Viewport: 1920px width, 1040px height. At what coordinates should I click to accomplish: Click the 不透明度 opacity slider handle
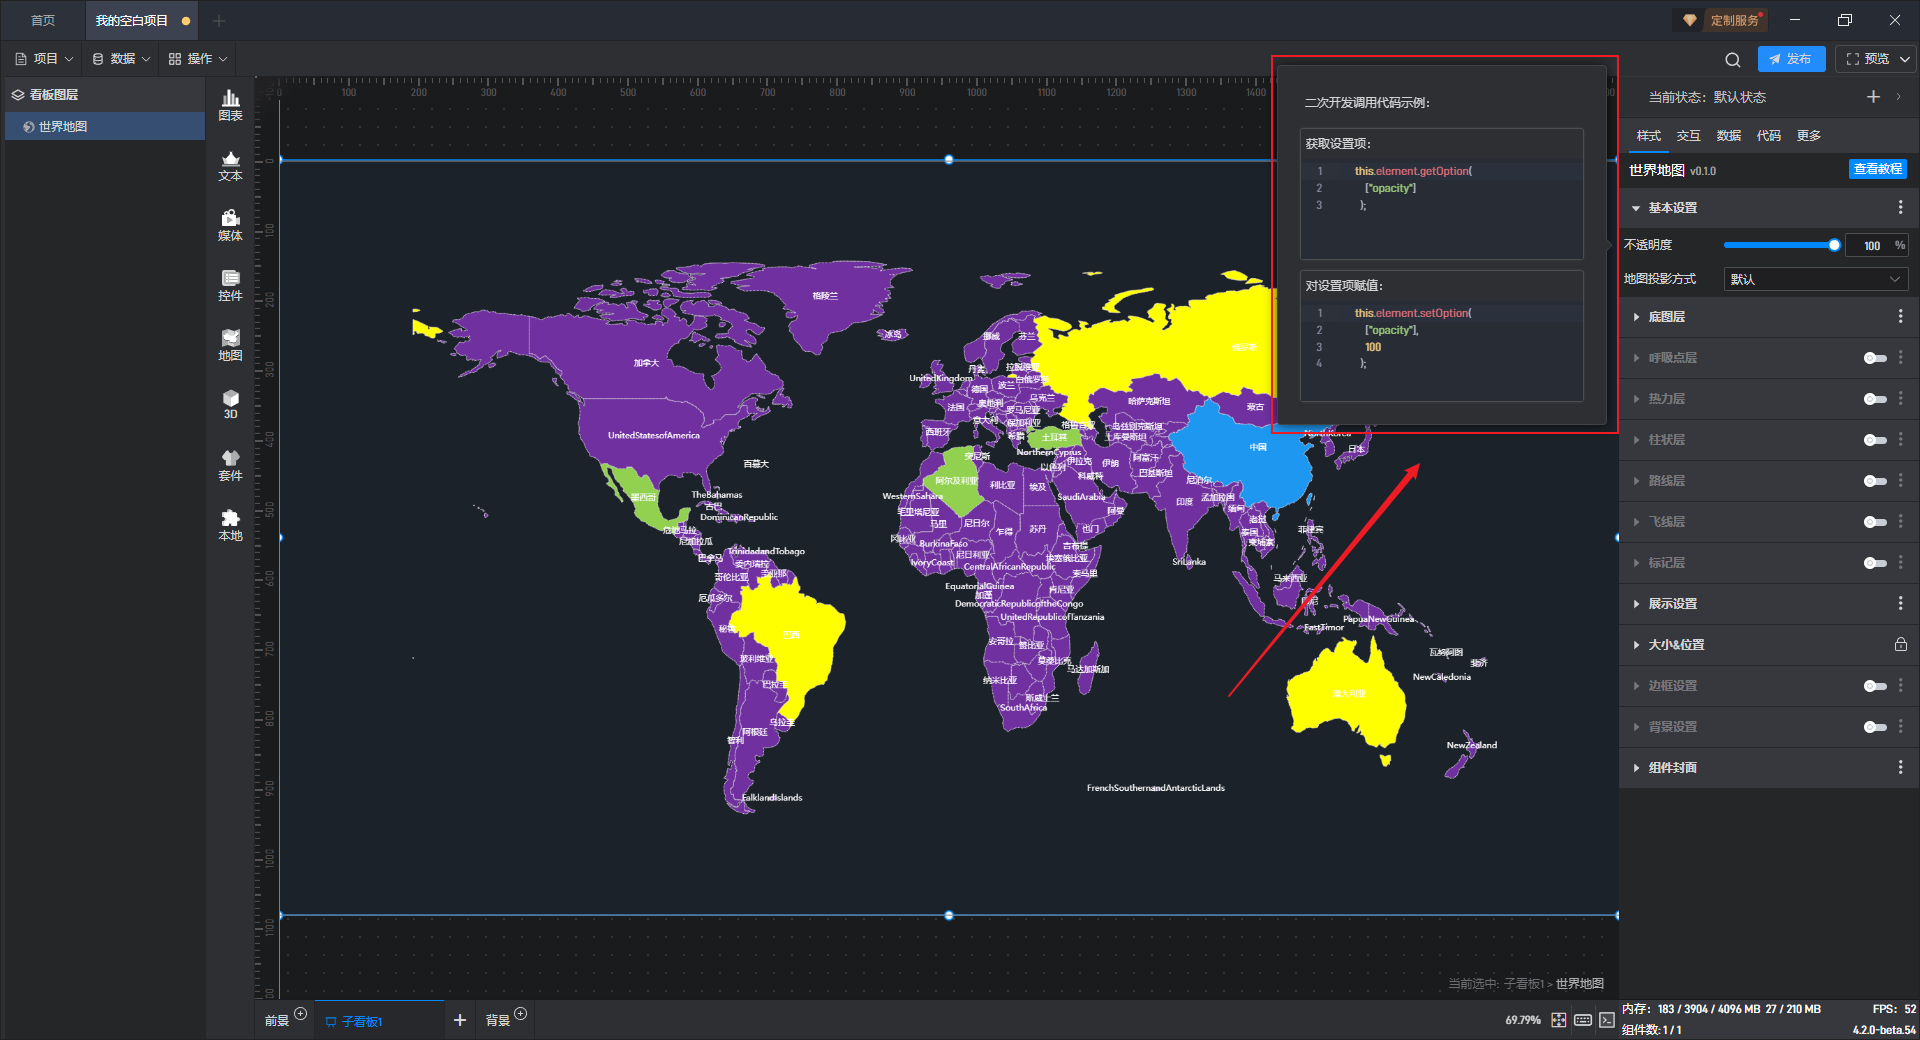[x=1834, y=245]
